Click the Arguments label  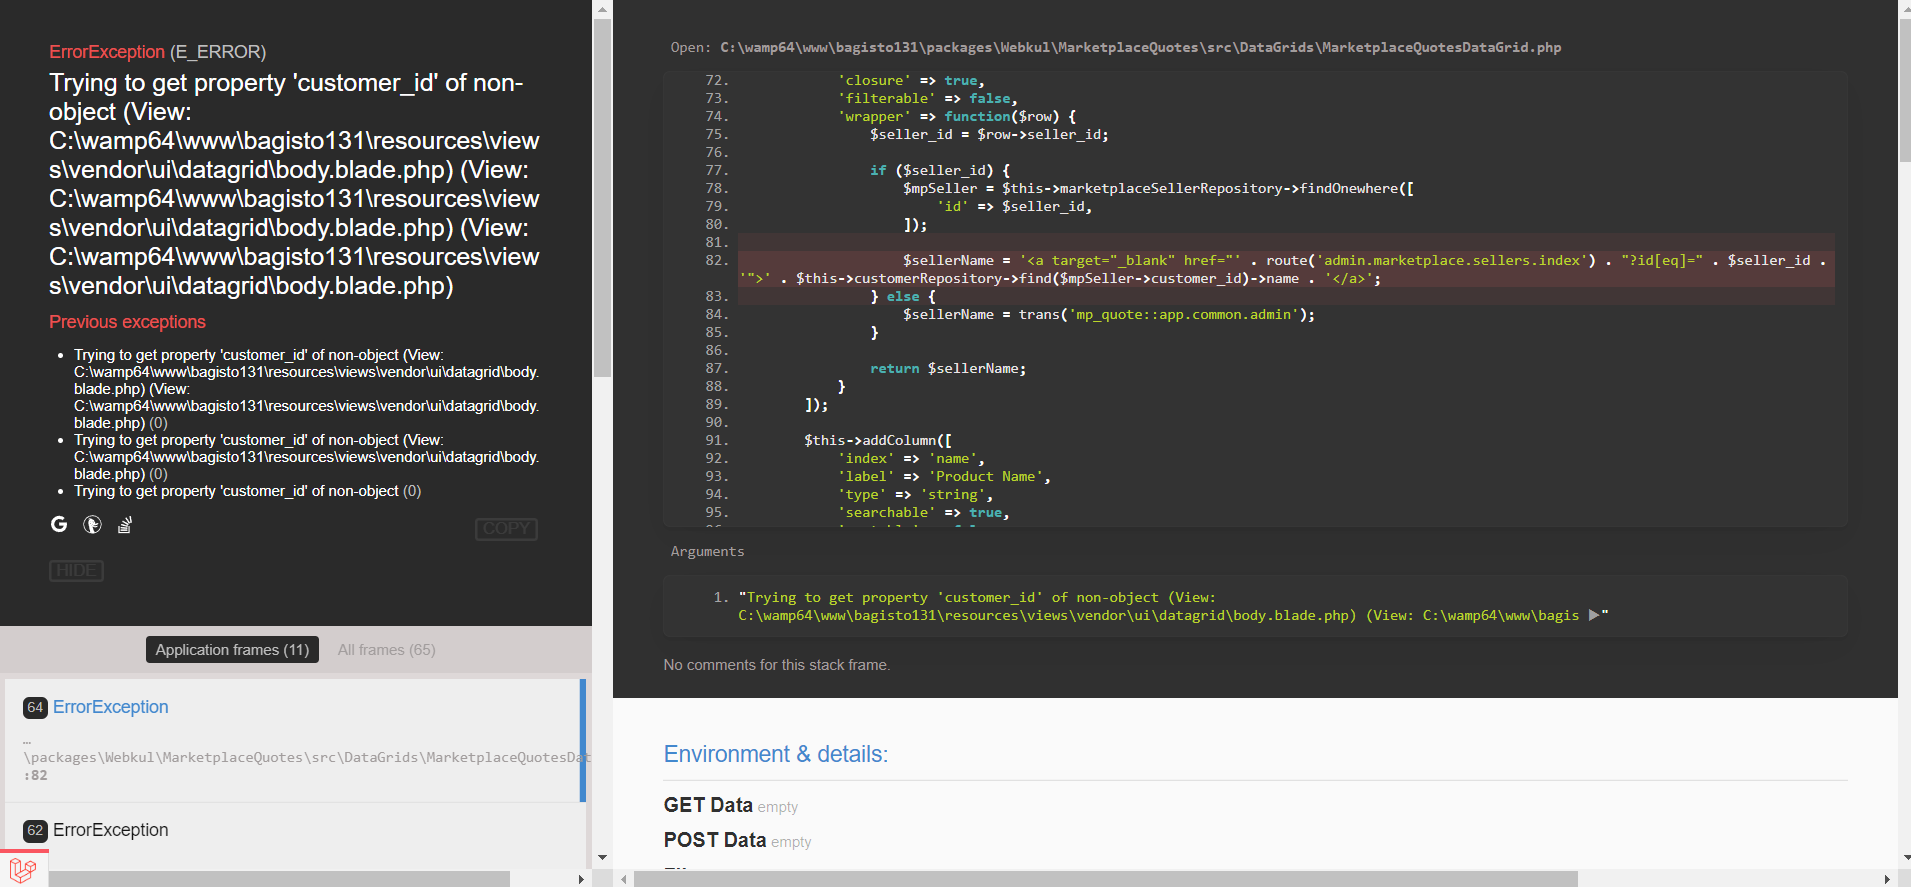click(x=707, y=551)
